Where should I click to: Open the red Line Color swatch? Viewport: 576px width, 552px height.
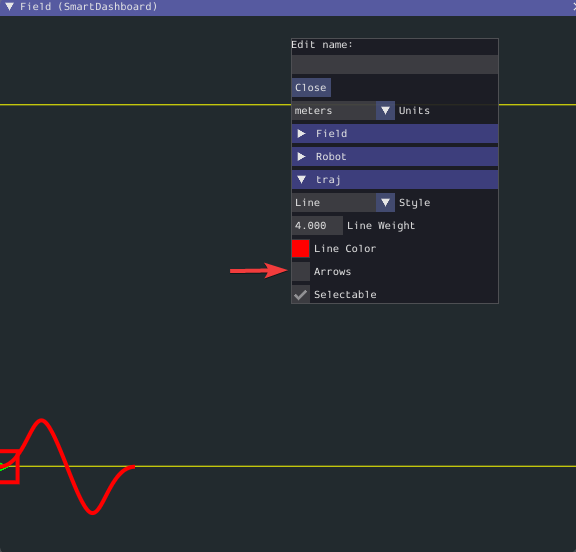tap(300, 249)
